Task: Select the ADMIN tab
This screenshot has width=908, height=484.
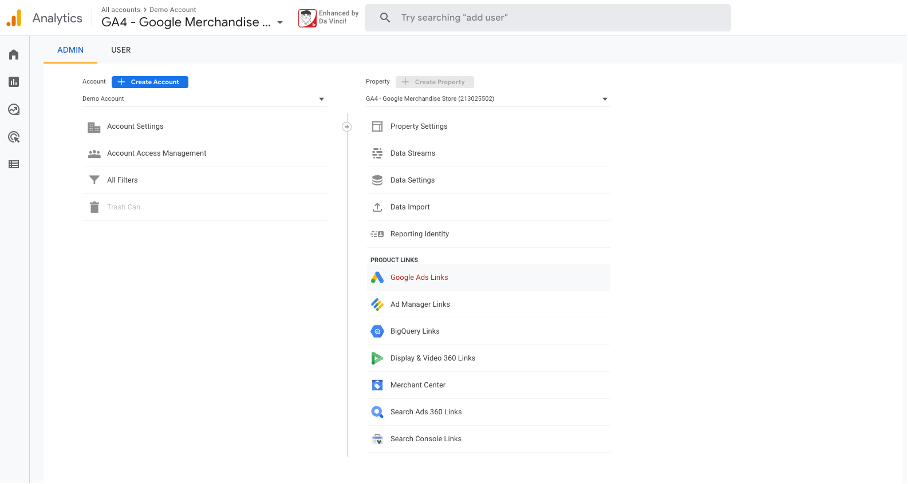Action: coord(70,50)
